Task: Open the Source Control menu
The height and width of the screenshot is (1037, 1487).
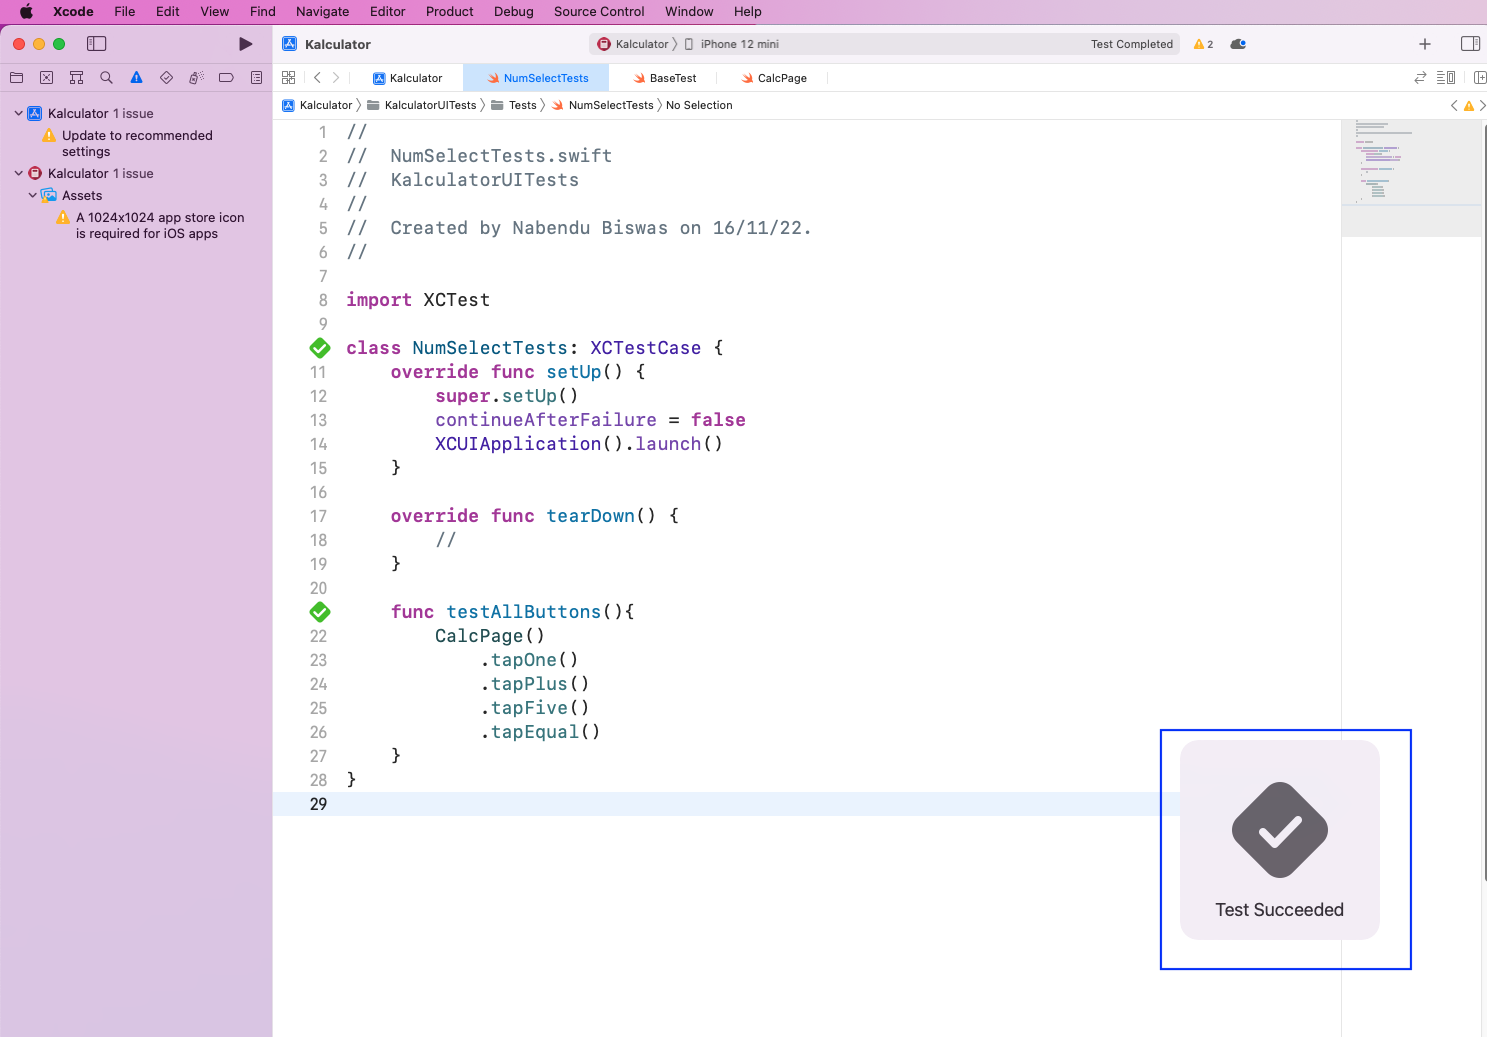Action: tap(599, 12)
